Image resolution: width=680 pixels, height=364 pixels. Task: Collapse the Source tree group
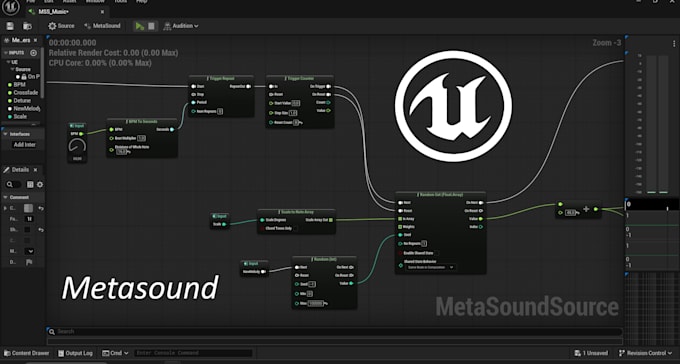coord(13,69)
